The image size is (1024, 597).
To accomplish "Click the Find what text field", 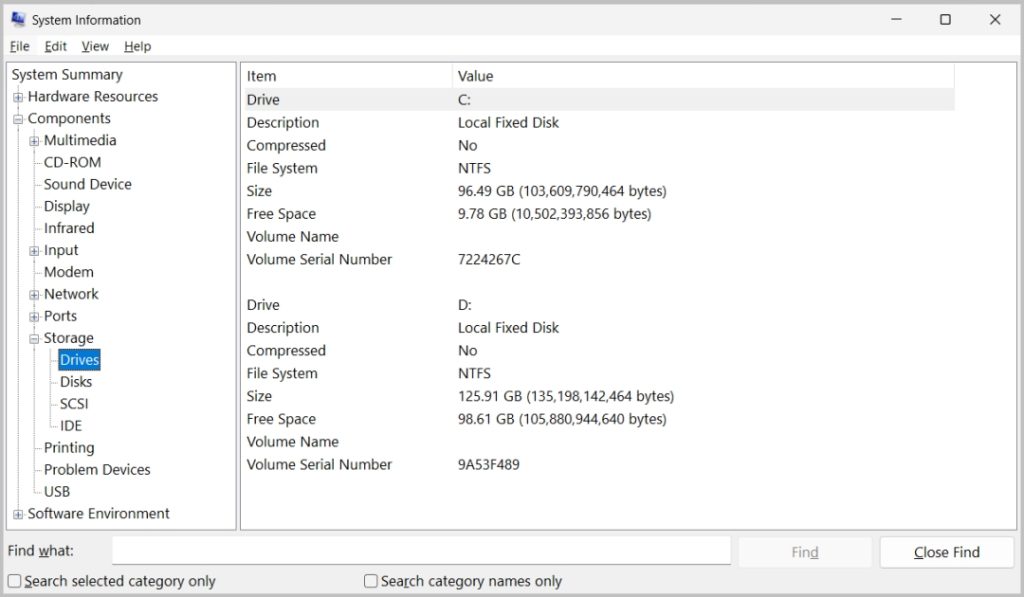I will pyautogui.click(x=421, y=551).
